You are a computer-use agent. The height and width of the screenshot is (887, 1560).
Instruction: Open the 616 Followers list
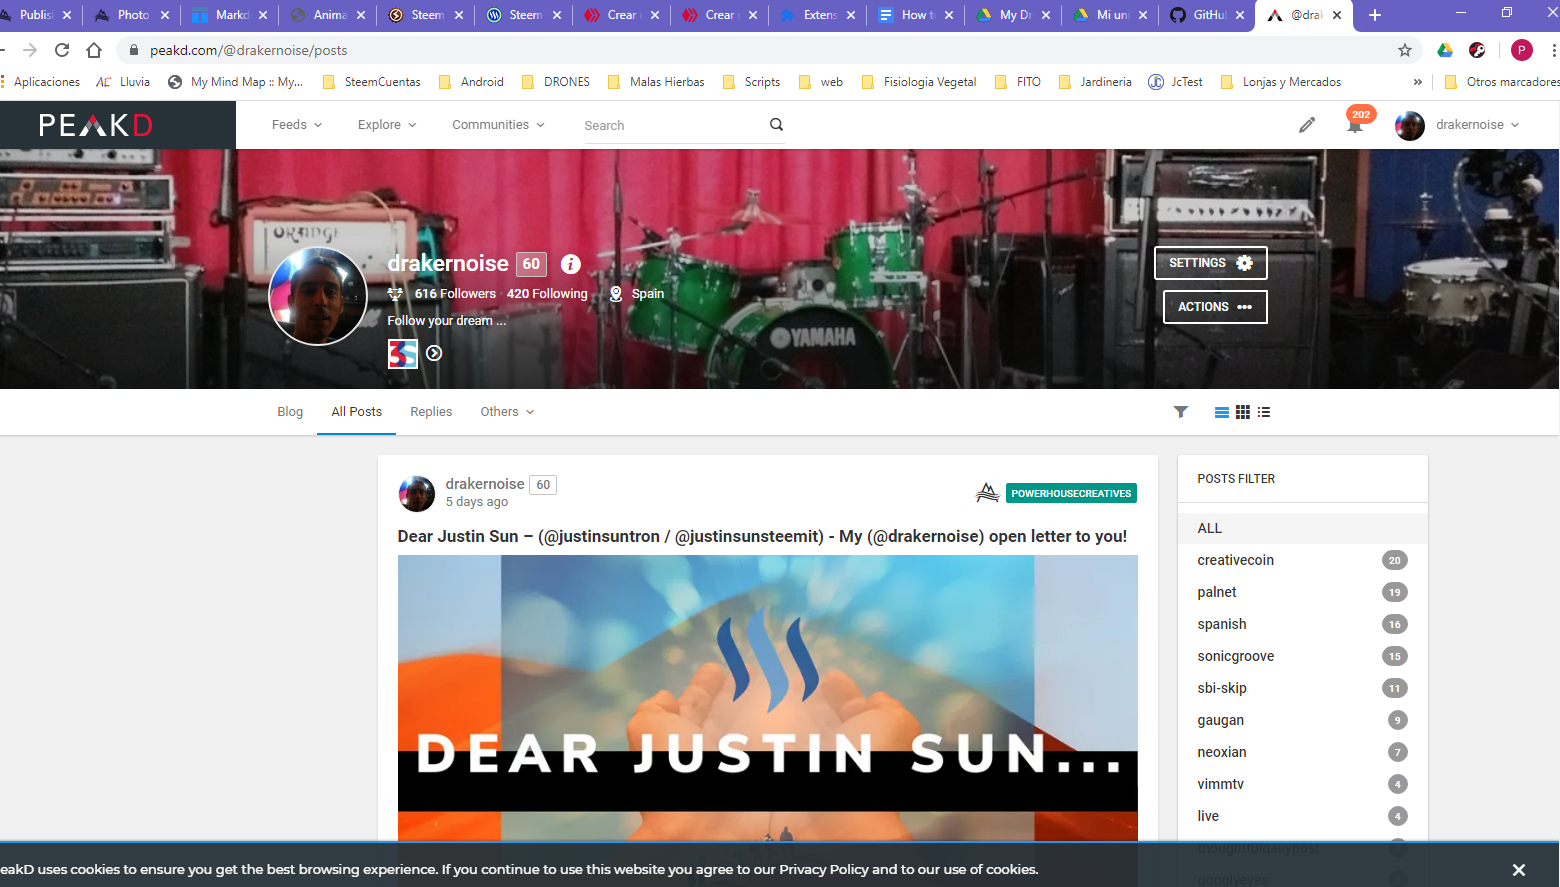(455, 294)
